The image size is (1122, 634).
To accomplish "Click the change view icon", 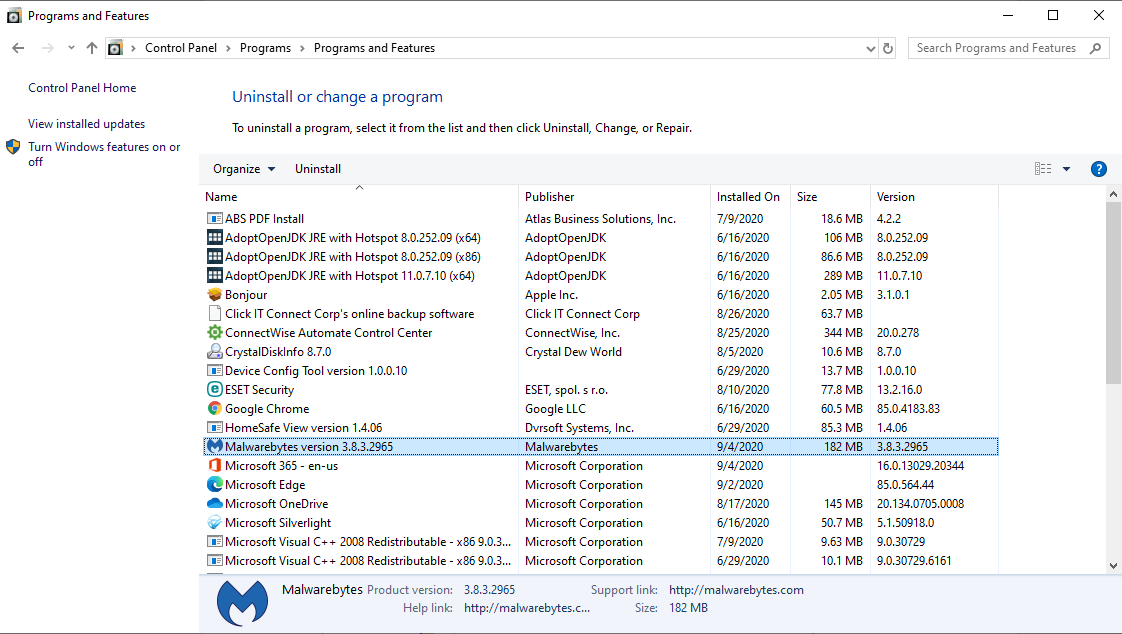I will click(x=1043, y=169).
